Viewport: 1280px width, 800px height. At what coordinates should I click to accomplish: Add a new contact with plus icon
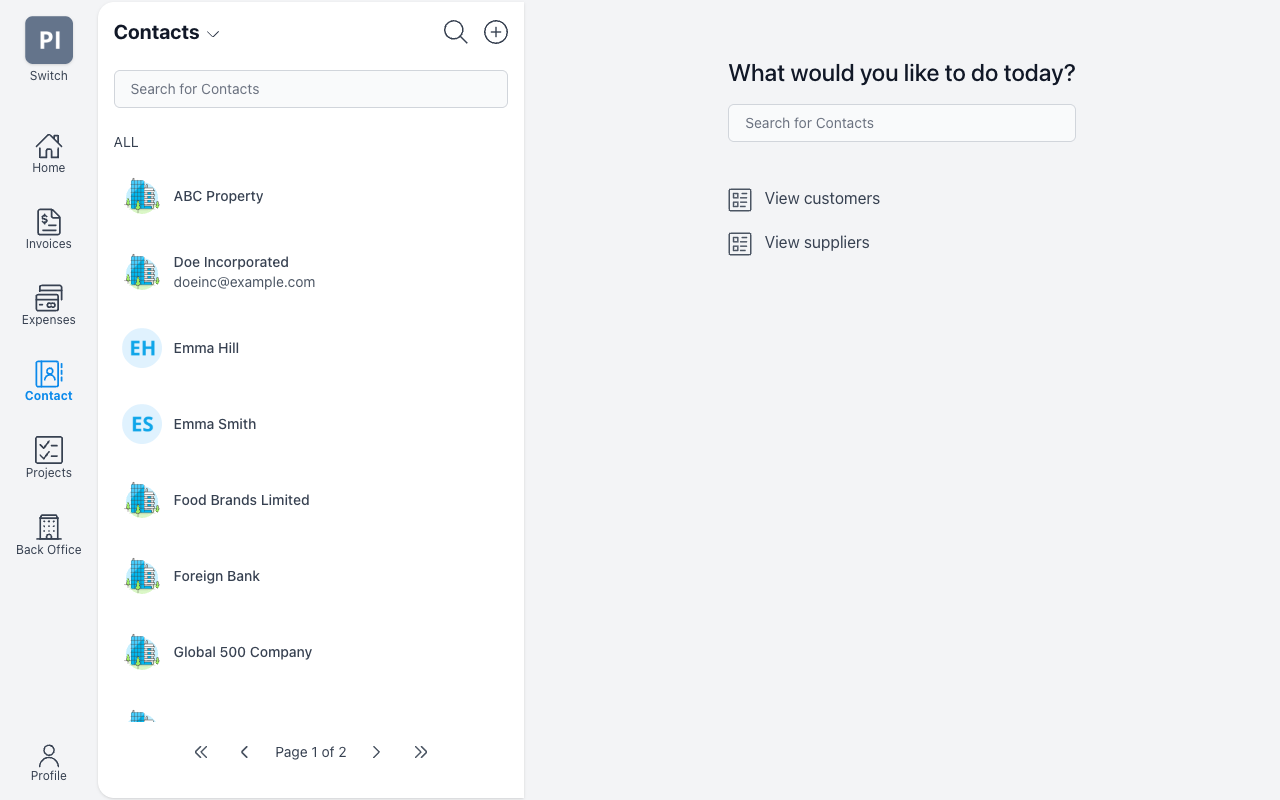pos(496,32)
